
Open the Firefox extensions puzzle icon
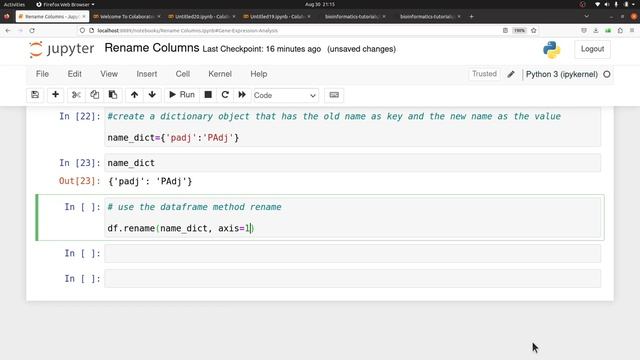point(620,31)
